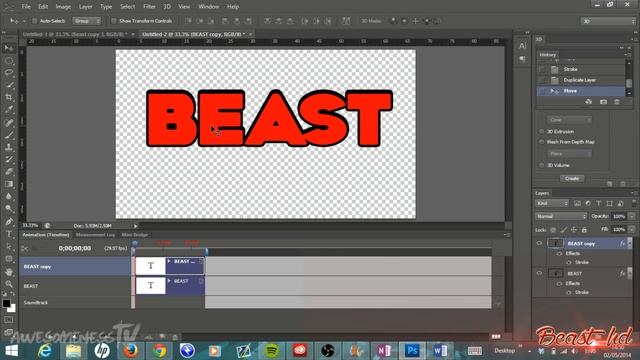Open the Group auto-select dropdown
640x360 pixels.
(87, 21)
